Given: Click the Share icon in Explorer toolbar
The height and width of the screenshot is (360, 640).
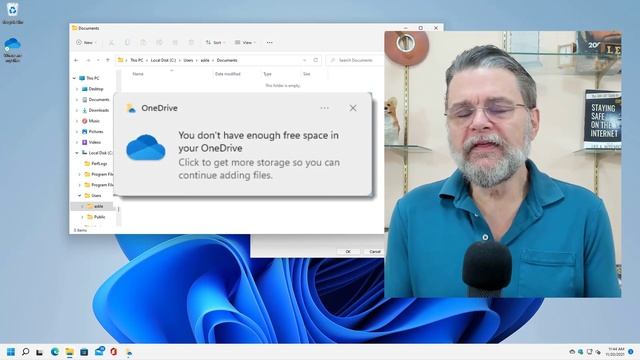Looking at the screenshot, I should 175,42.
